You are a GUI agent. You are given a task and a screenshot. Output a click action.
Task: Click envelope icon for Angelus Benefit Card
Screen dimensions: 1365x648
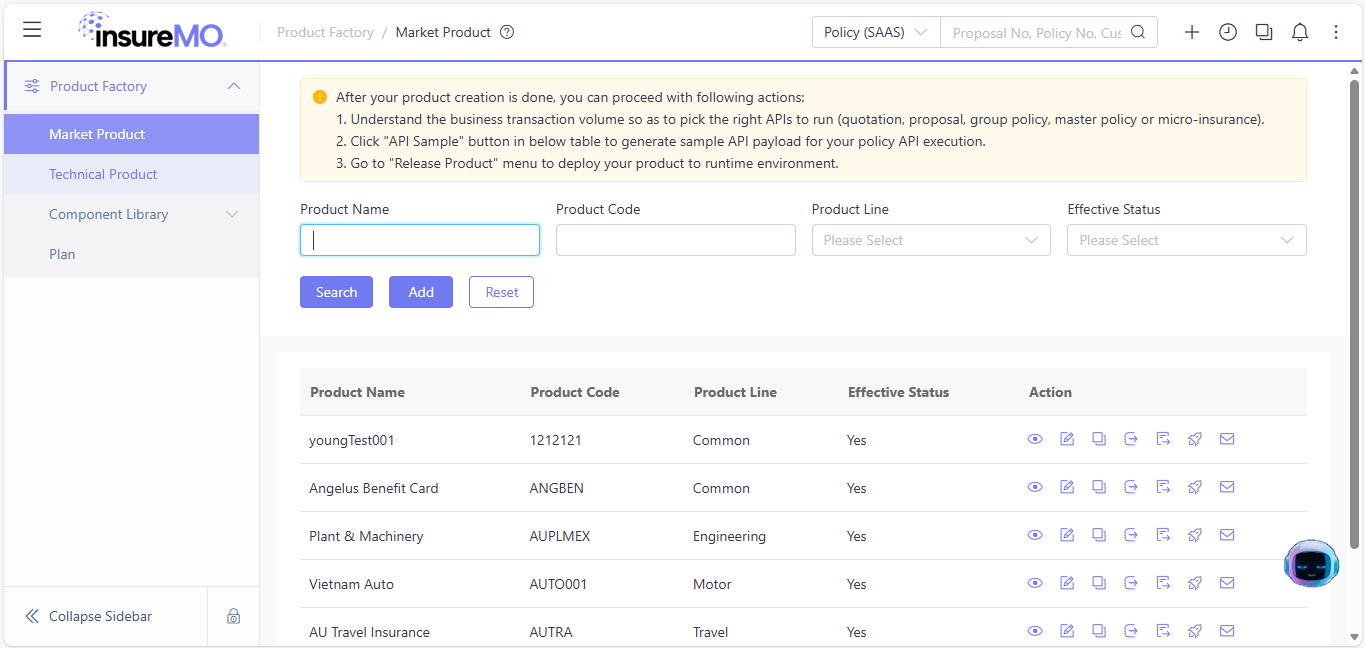pyautogui.click(x=1227, y=487)
